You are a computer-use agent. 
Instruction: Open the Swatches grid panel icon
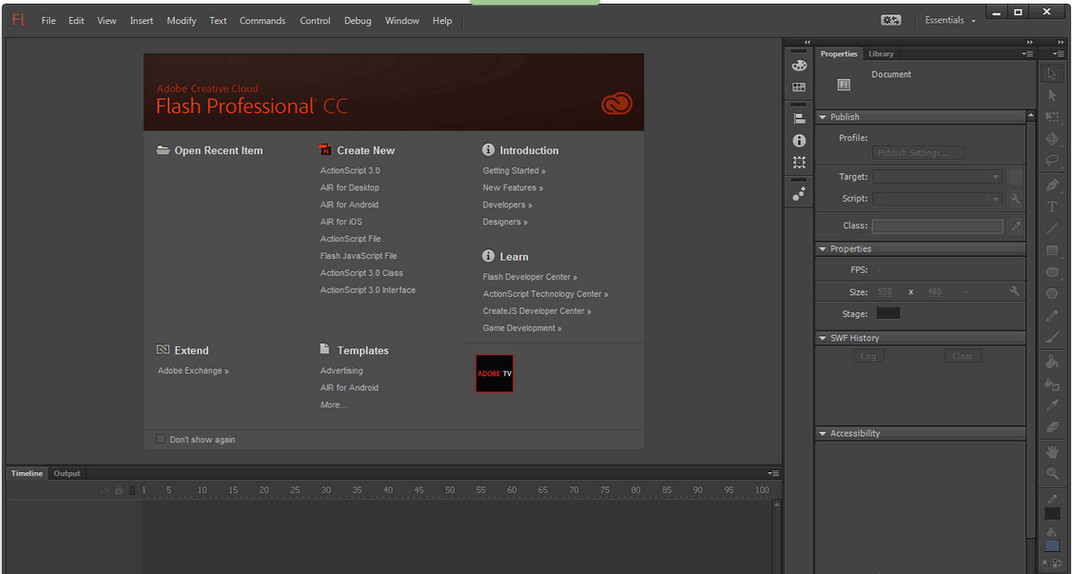coord(799,87)
